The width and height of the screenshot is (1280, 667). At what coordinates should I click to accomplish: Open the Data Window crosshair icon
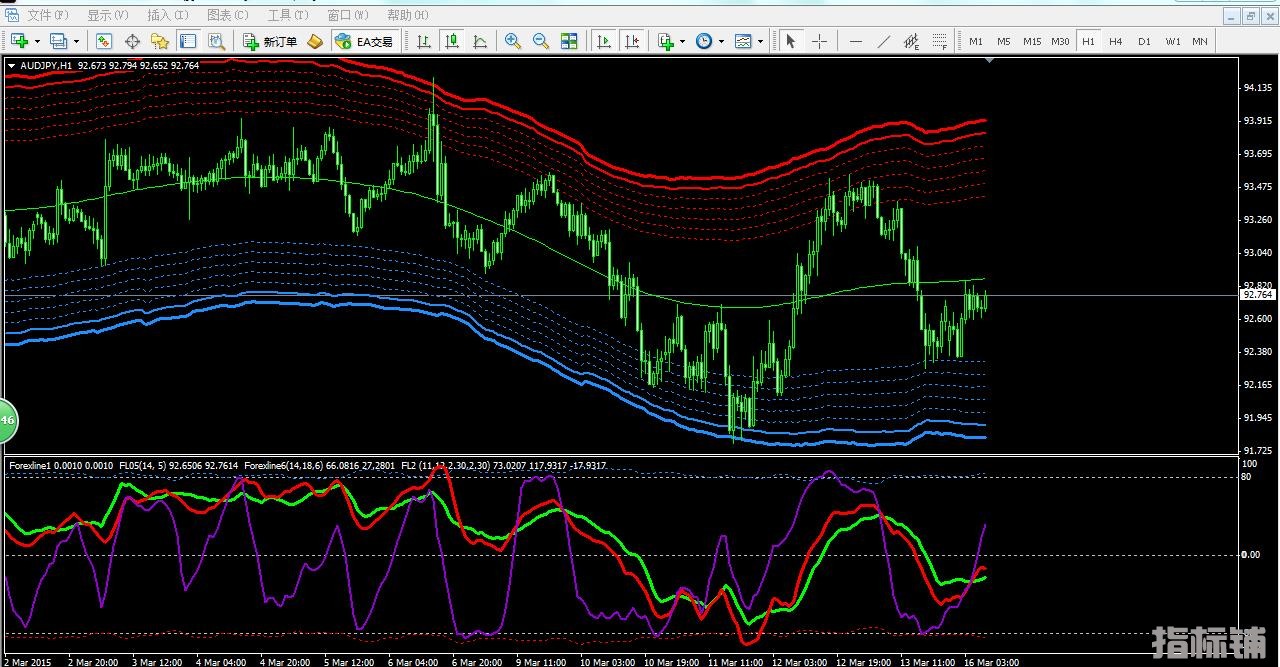pyautogui.click(x=131, y=41)
